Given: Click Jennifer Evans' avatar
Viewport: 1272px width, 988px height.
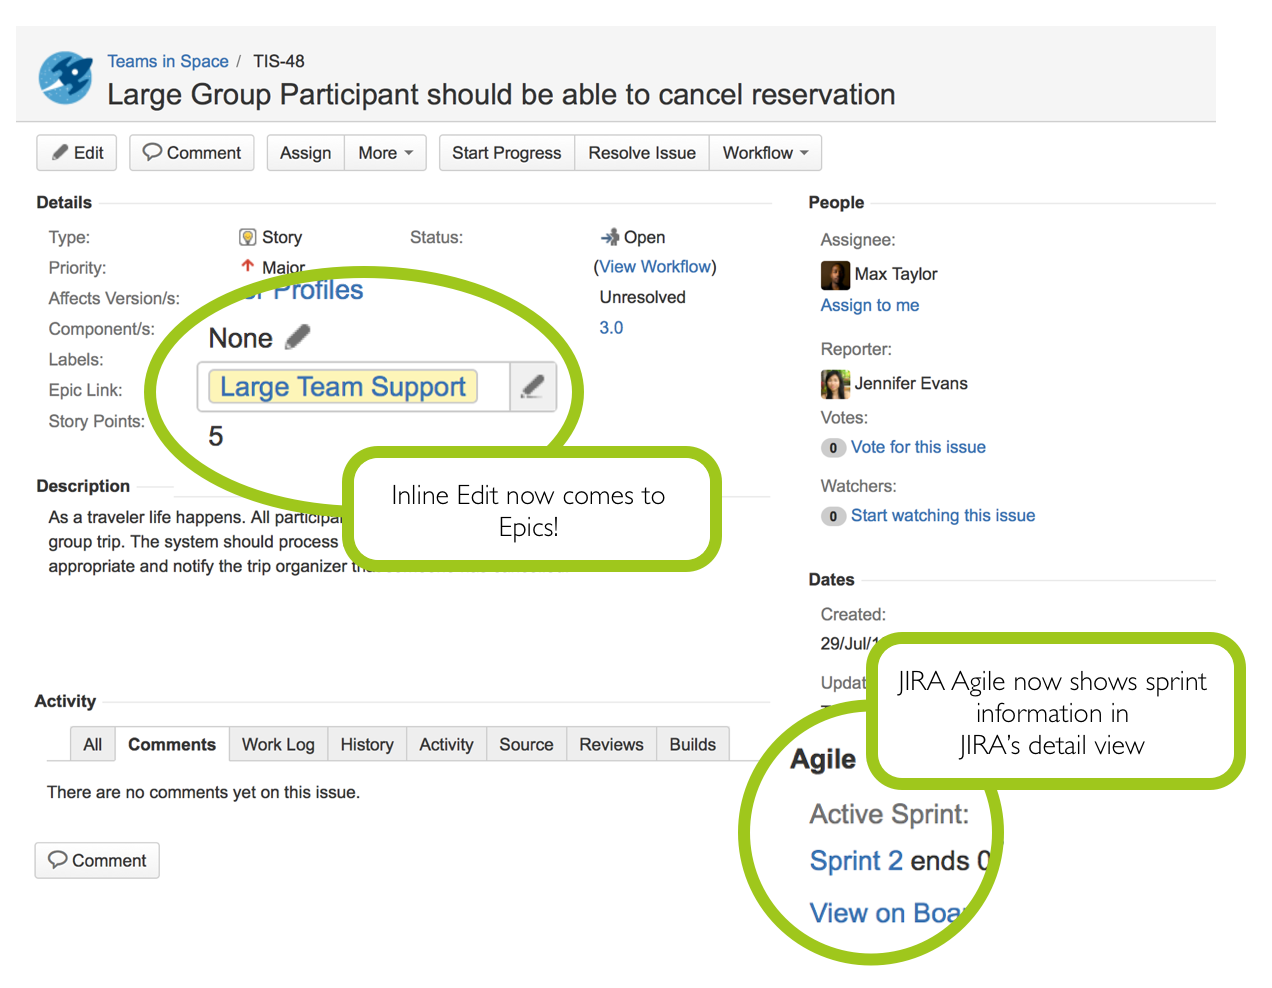Looking at the screenshot, I should (835, 383).
